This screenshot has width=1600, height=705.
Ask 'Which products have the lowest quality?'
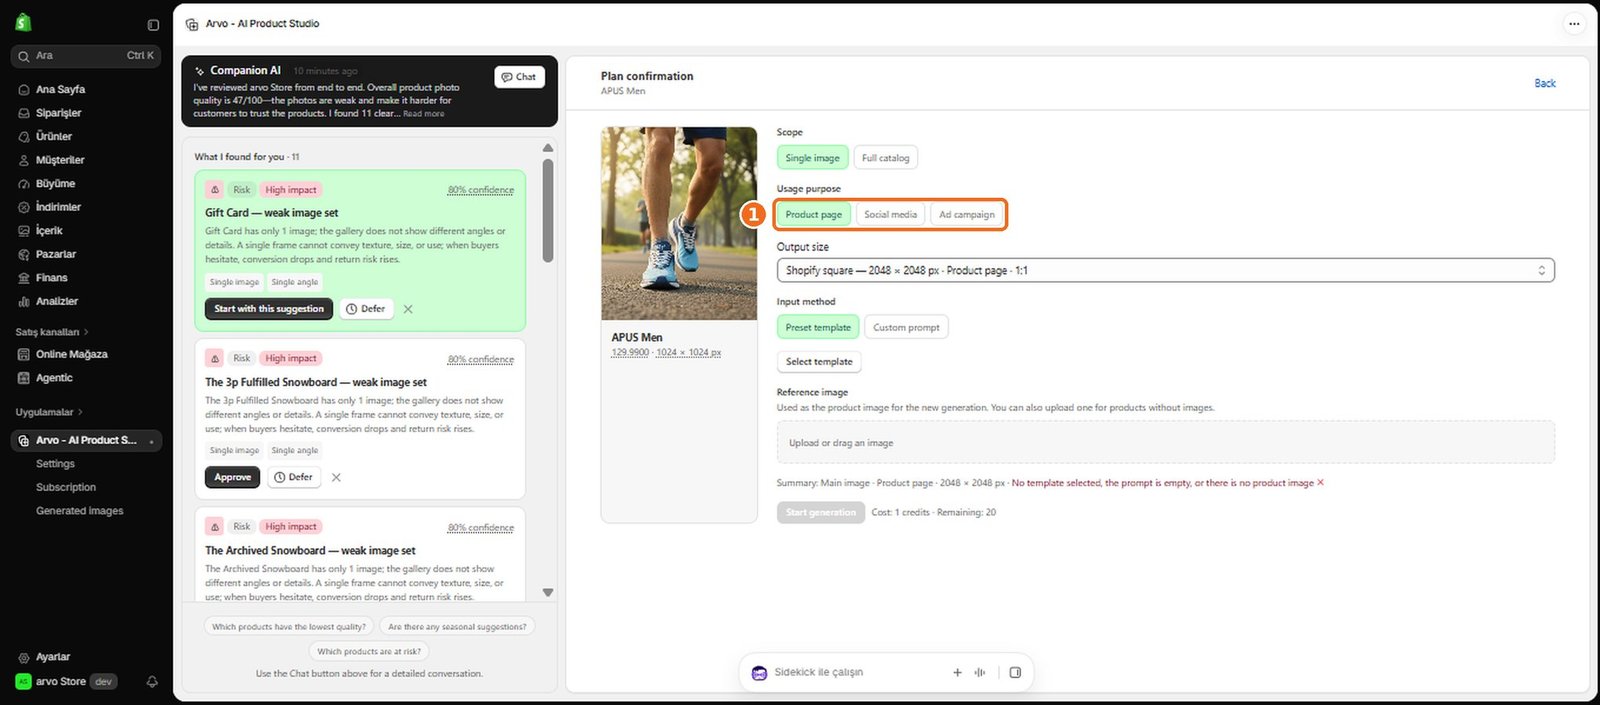[289, 627]
